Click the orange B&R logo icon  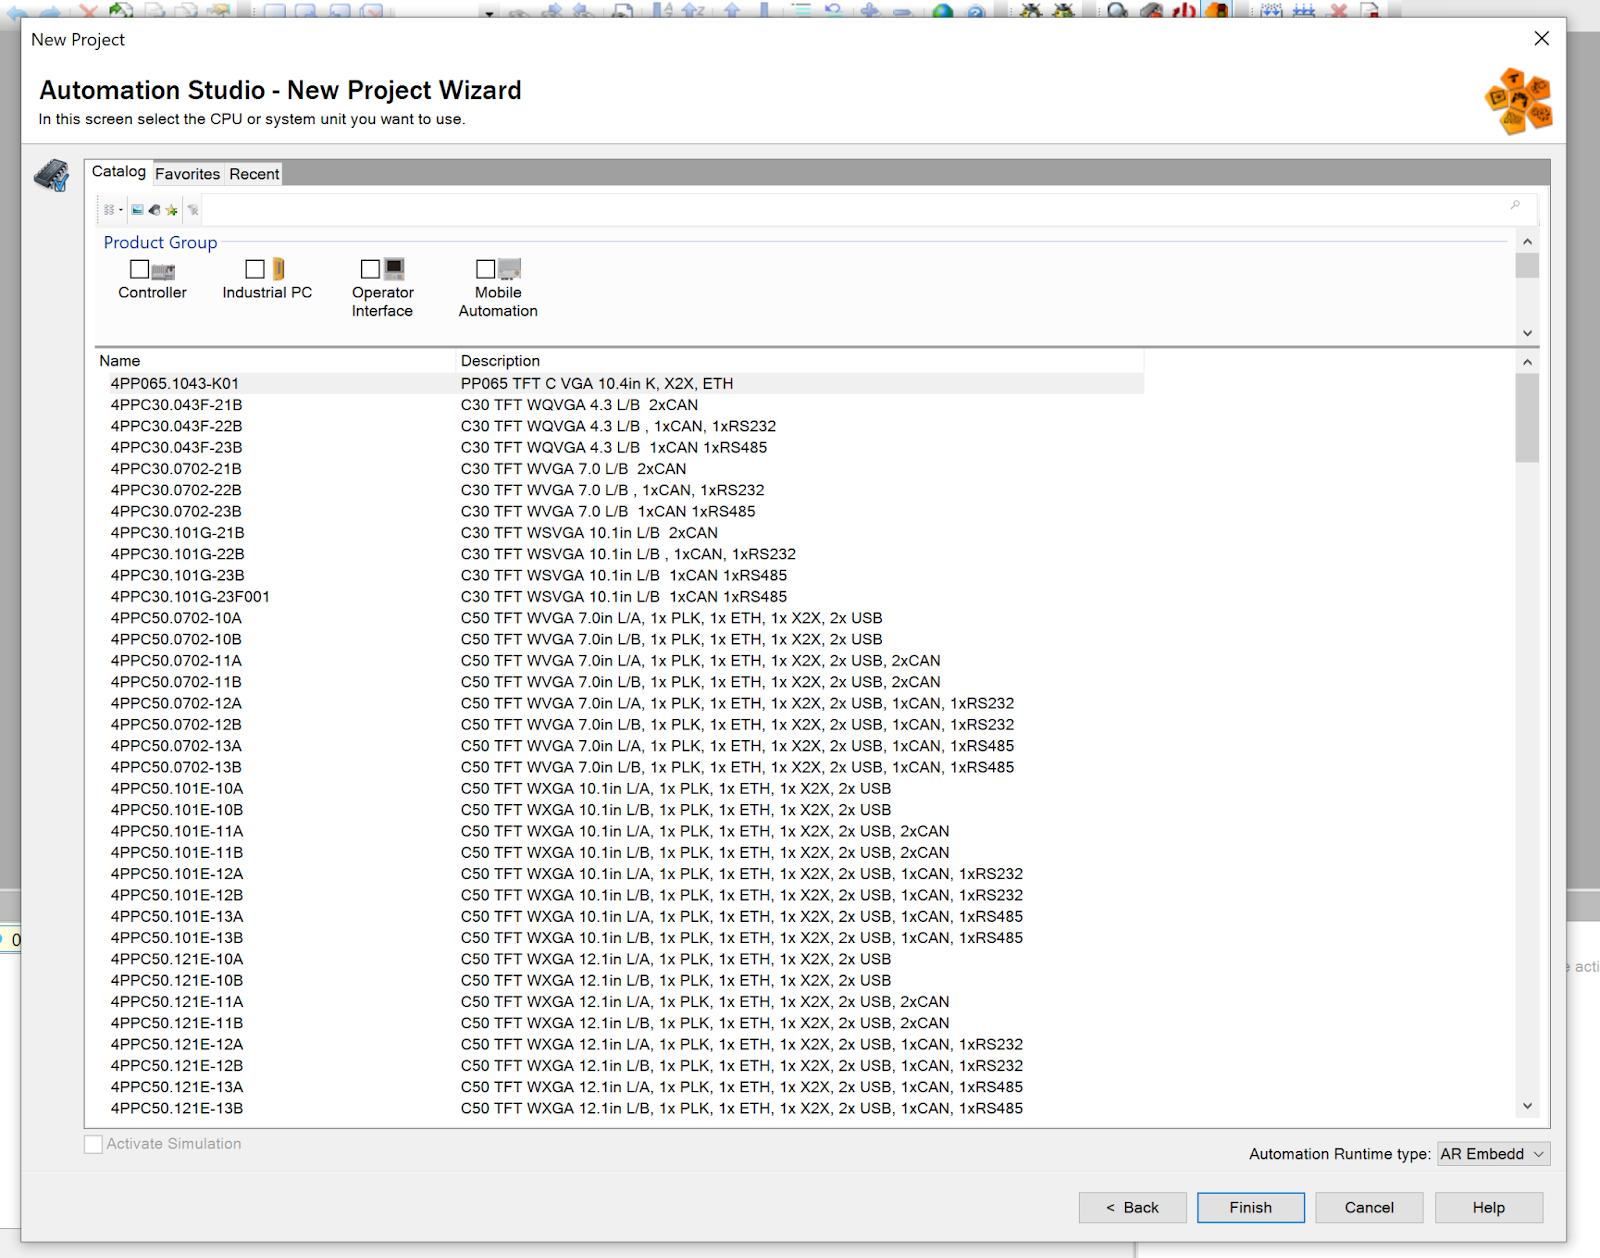(1518, 101)
